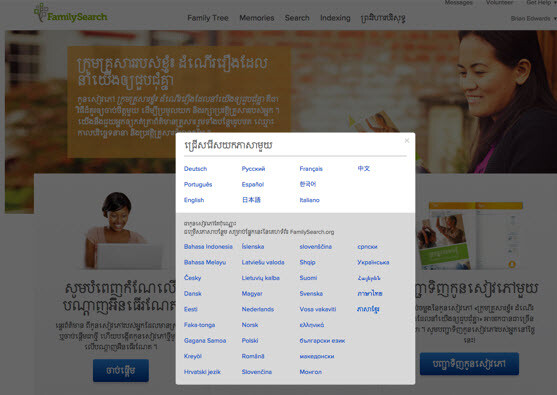
Task: Select Svenska from the list
Action: 311,293
